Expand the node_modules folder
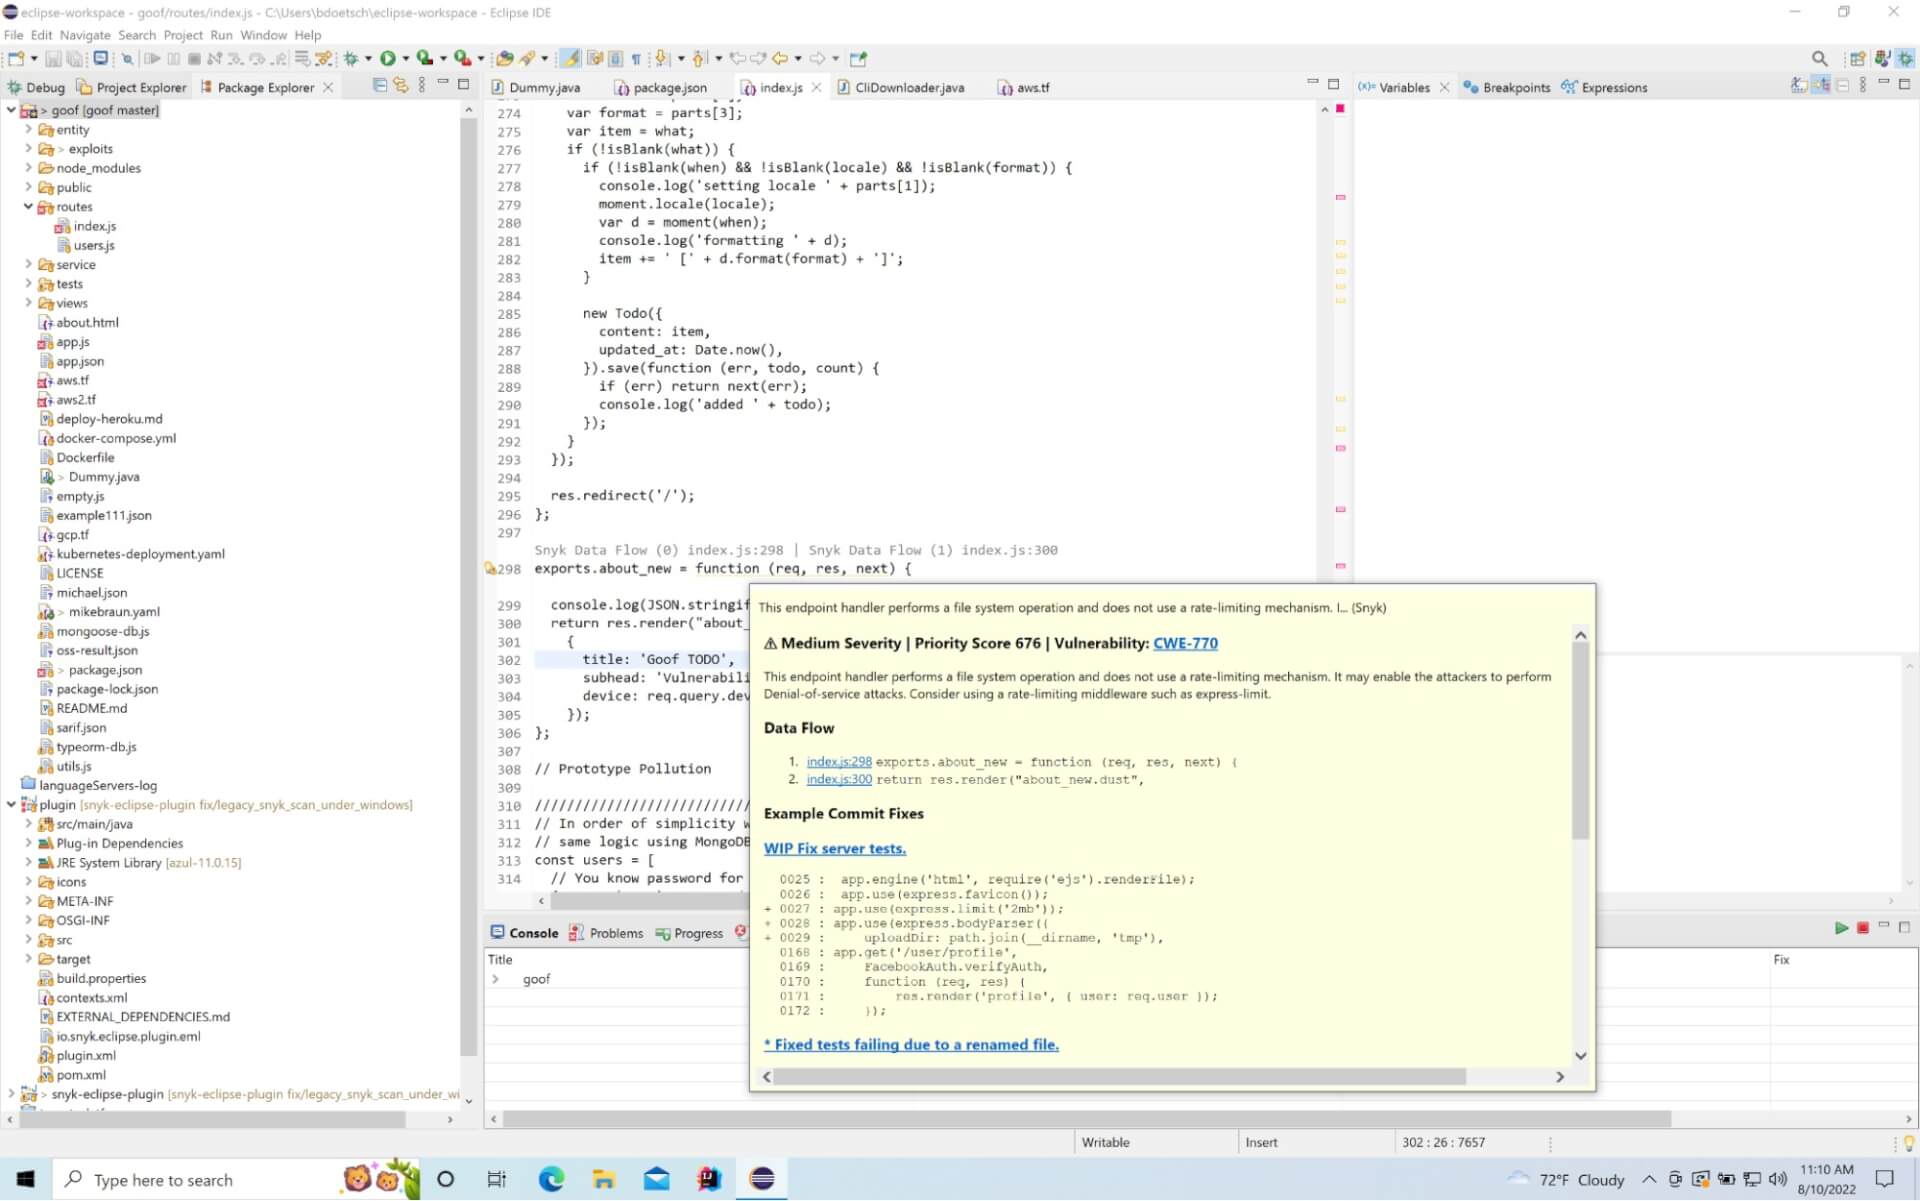The height and width of the screenshot is (1201, 1920). 28,168
